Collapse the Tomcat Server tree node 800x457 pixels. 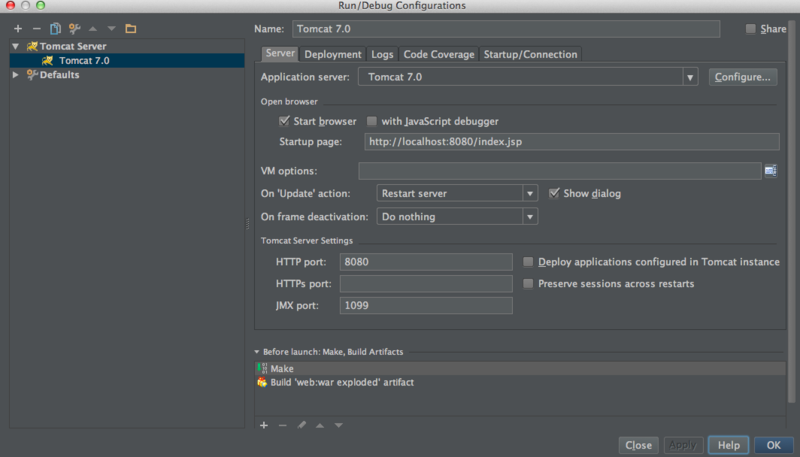pyautogui.click(x=16, y=46)
